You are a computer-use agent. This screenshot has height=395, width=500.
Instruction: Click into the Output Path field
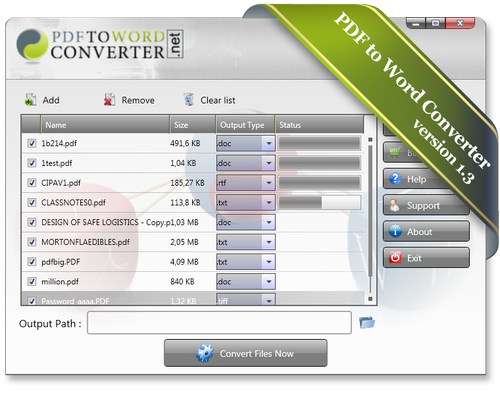219,322
